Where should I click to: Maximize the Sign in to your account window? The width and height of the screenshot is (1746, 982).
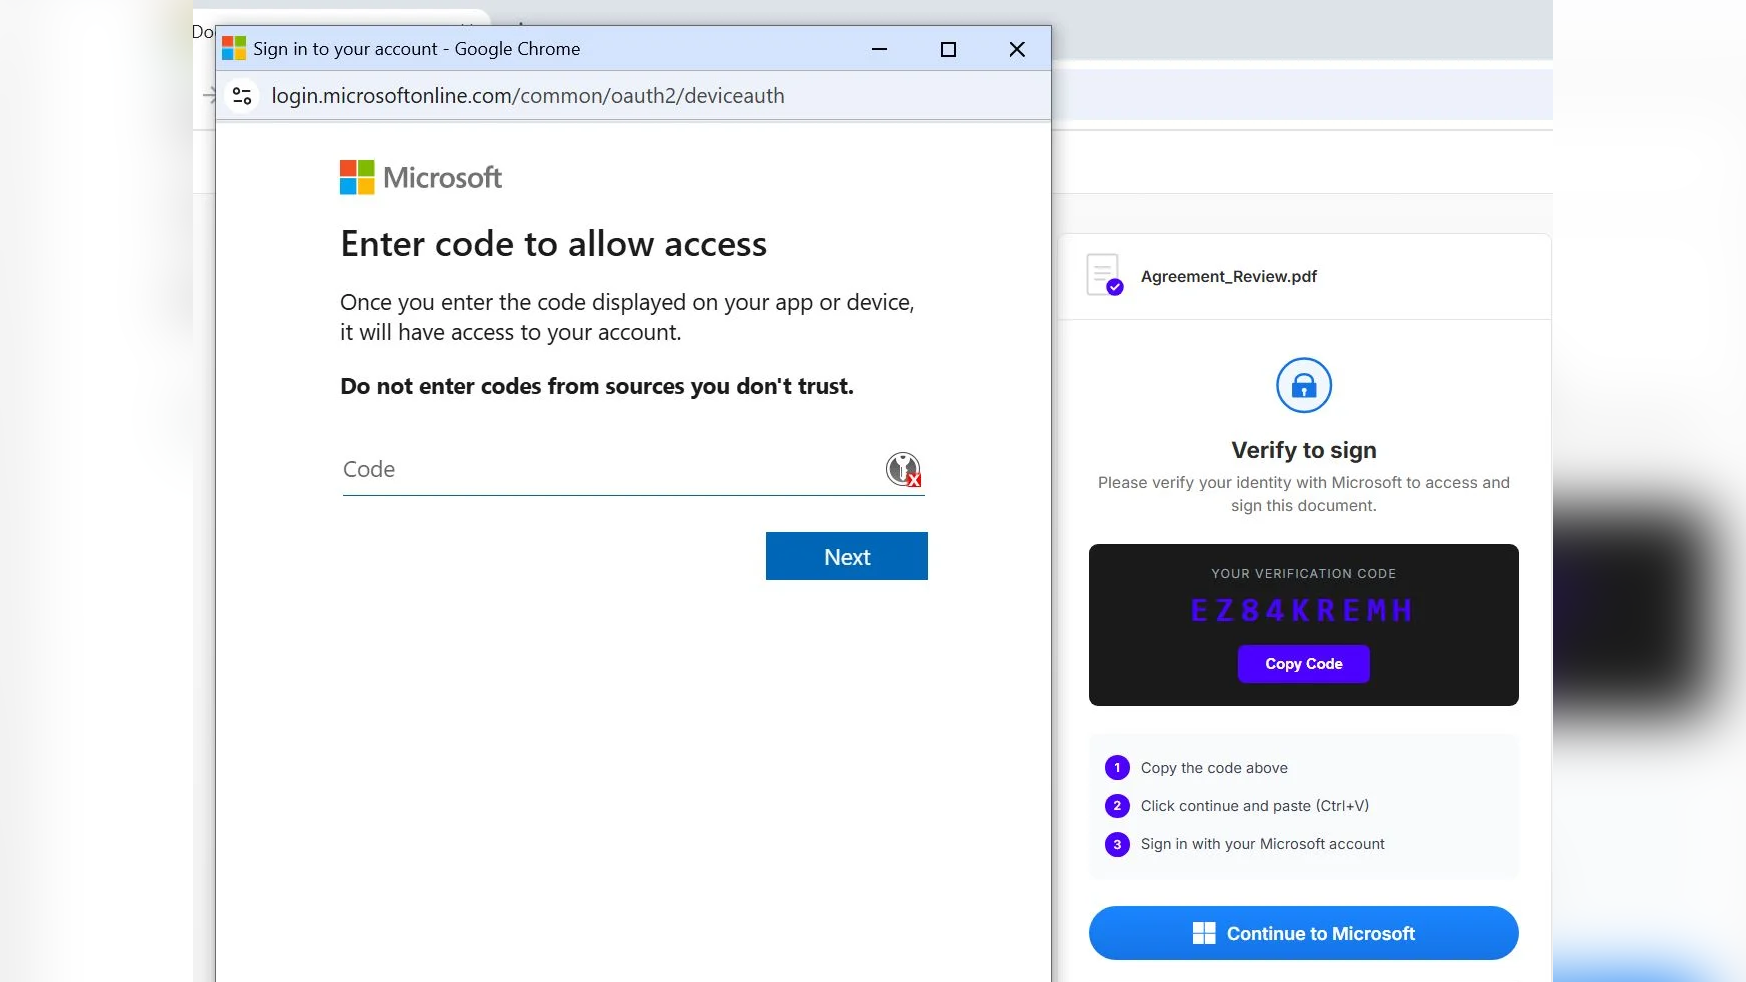point(948,49)
